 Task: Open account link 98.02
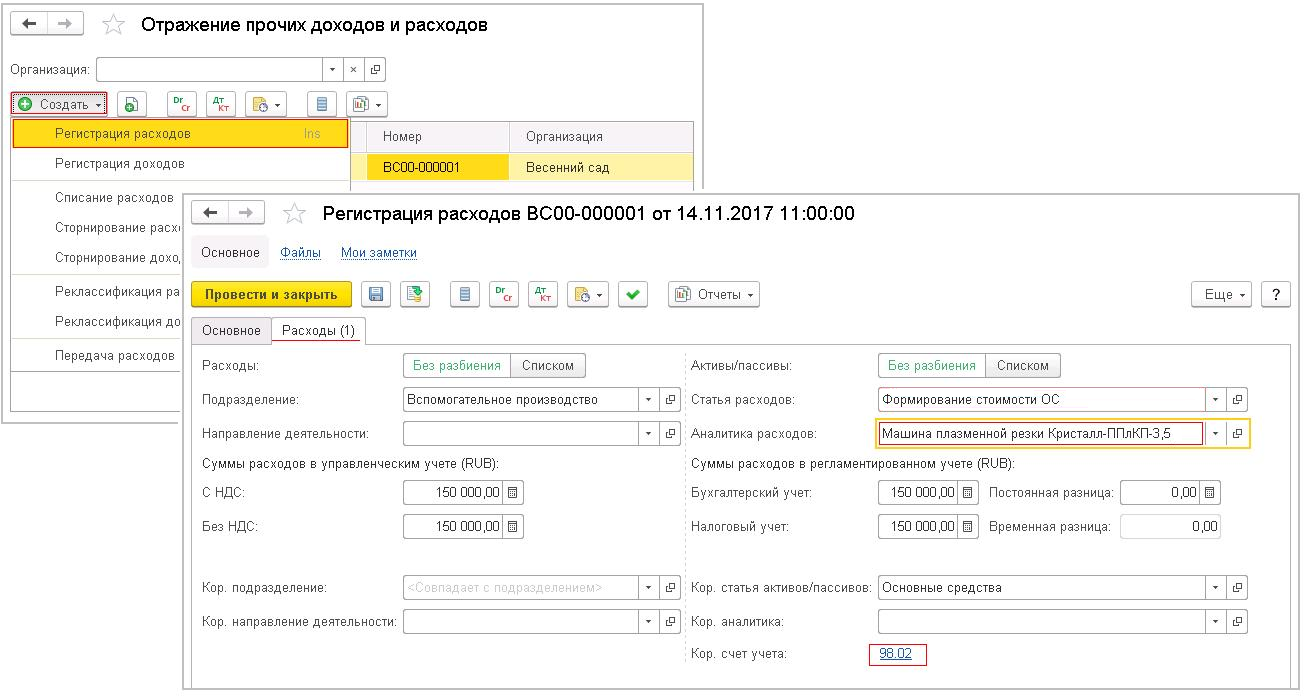pos(896,654)
